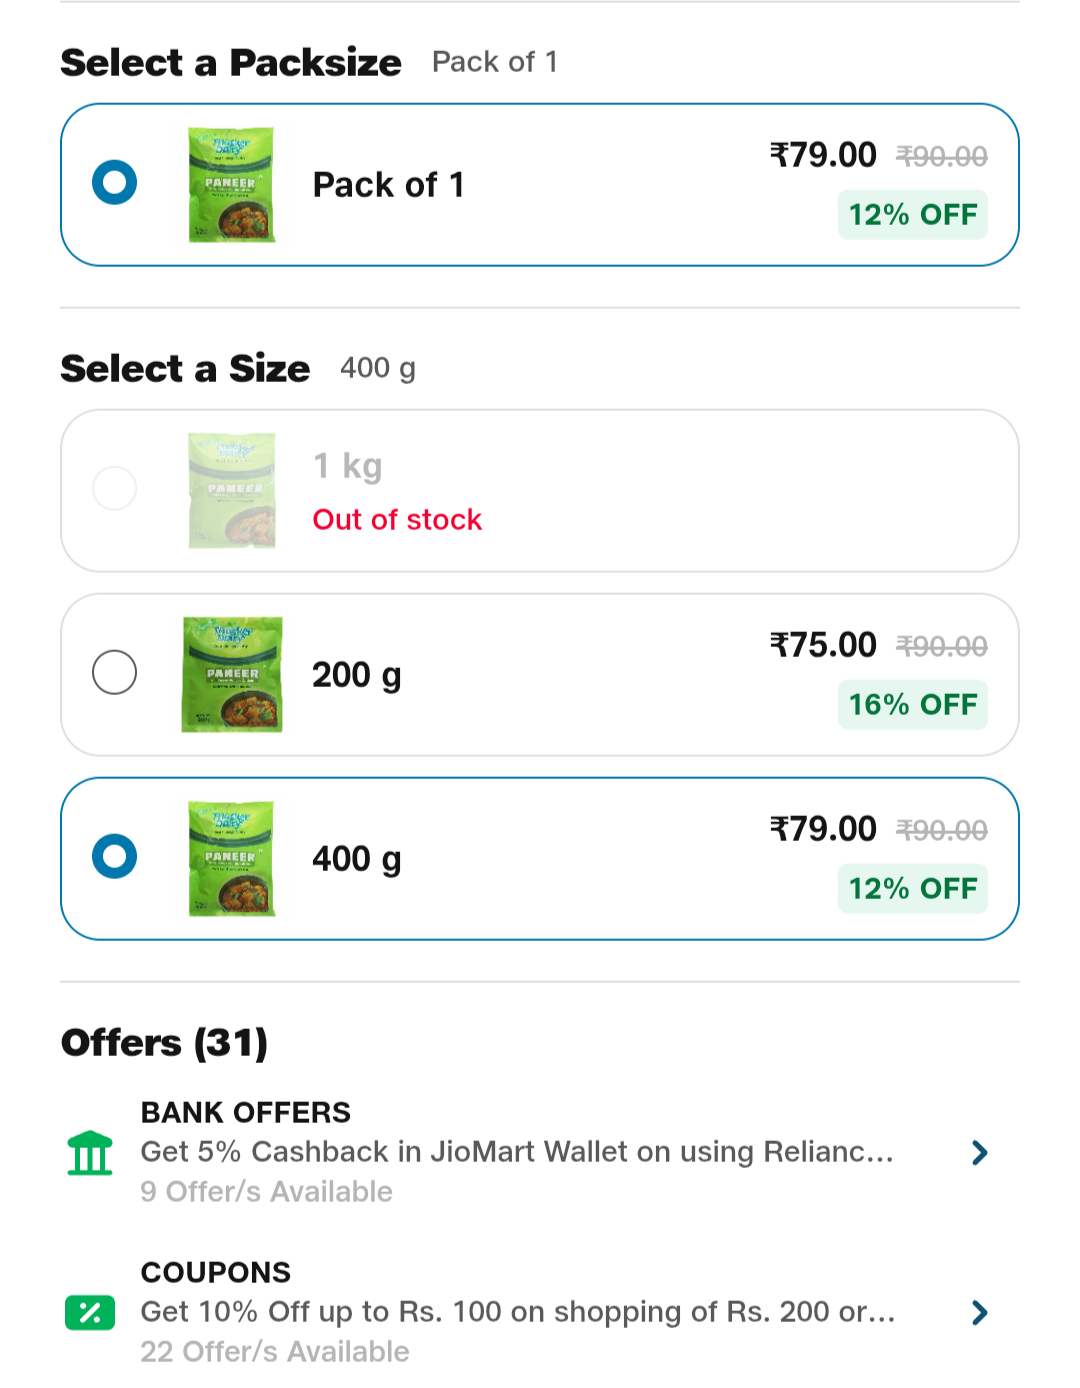Image resolution: width=1080 pixels, height=1388 pixels.
Task: Tap the 400 g paneer product image
Action: coord(232,858)
